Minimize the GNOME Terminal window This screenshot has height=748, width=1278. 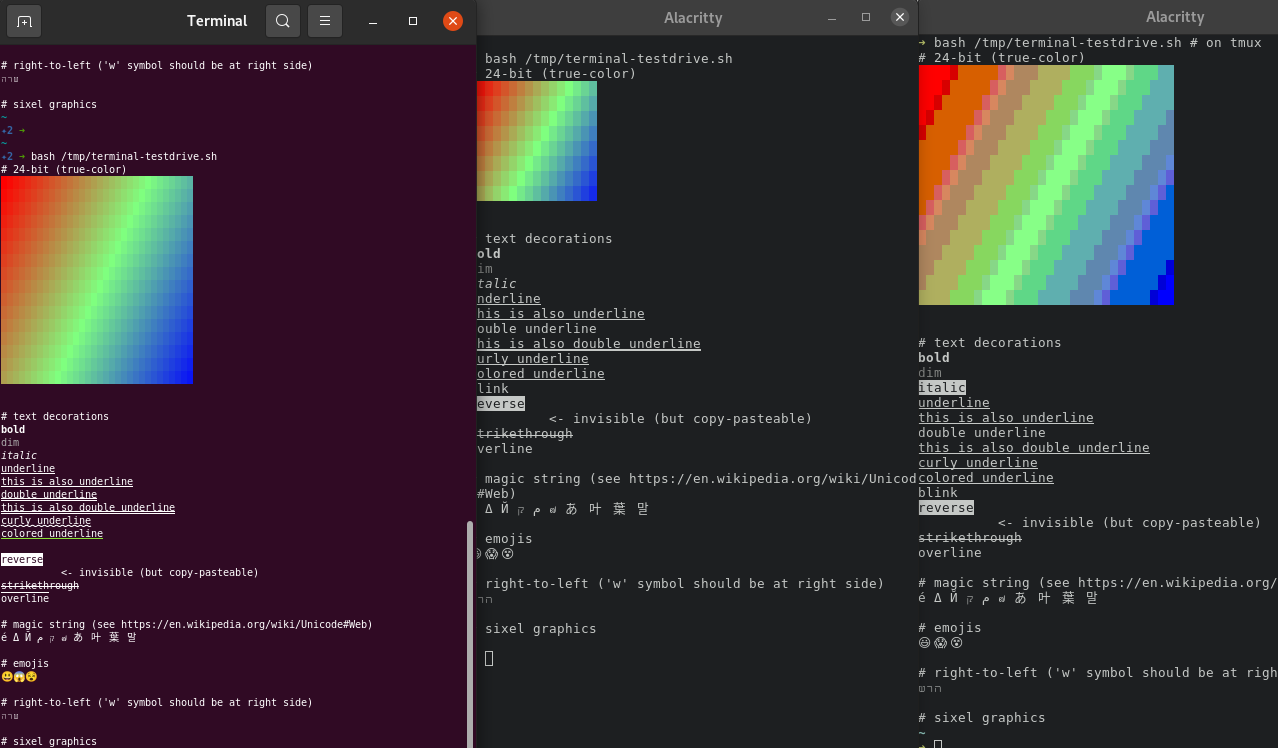[372, 20]
